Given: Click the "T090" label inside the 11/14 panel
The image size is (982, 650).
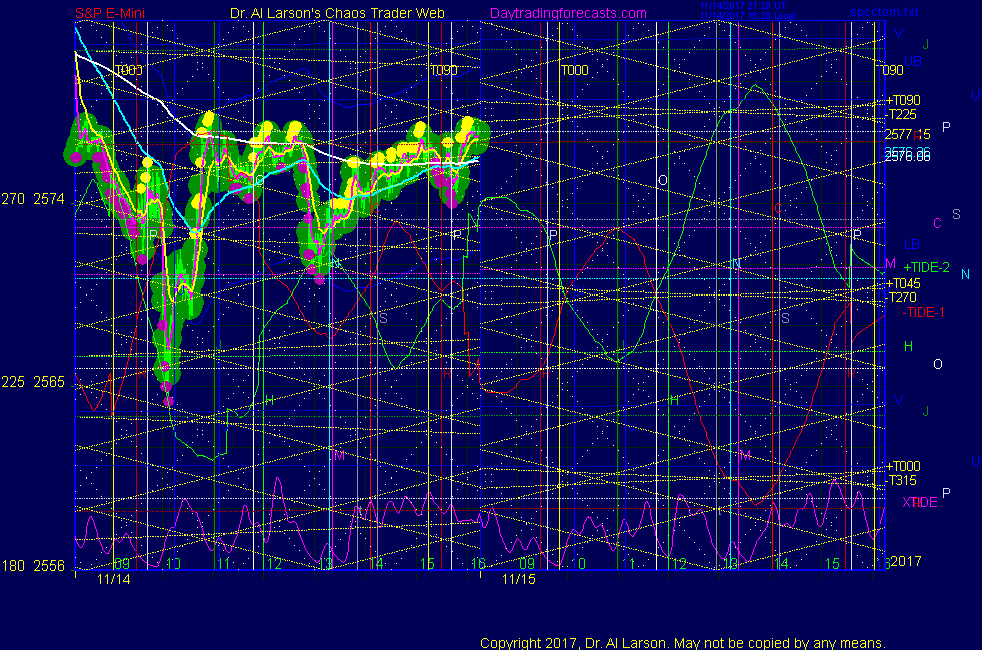Looking at the screenshot, I should coord(443,70).
